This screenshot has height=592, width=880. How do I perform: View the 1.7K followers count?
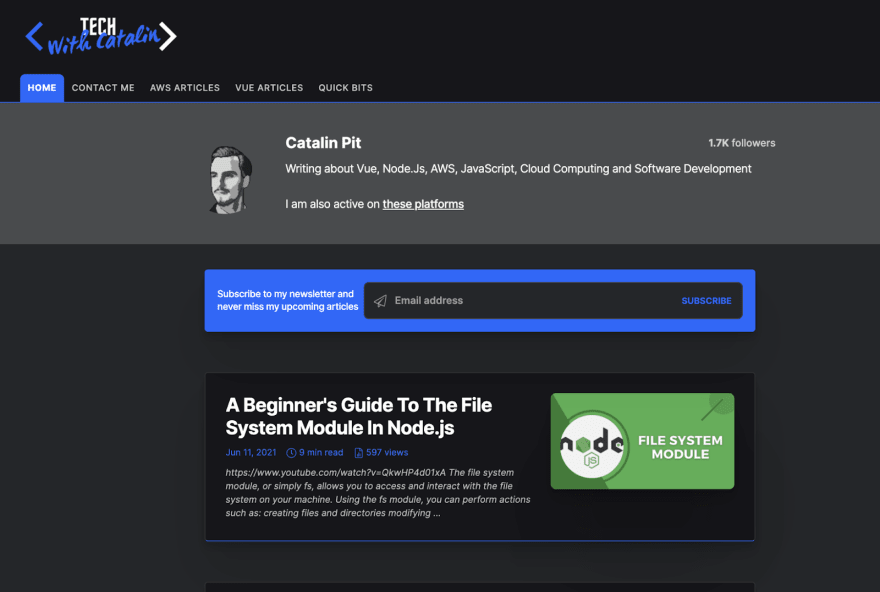click(741, 143)
